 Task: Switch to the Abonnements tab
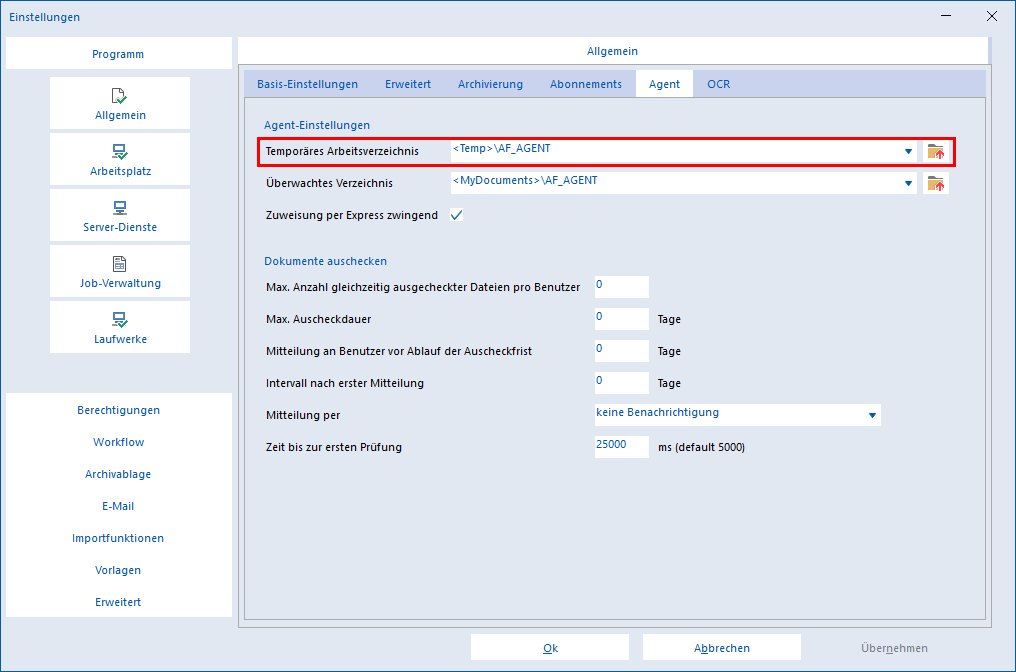(x=585, y=84)
